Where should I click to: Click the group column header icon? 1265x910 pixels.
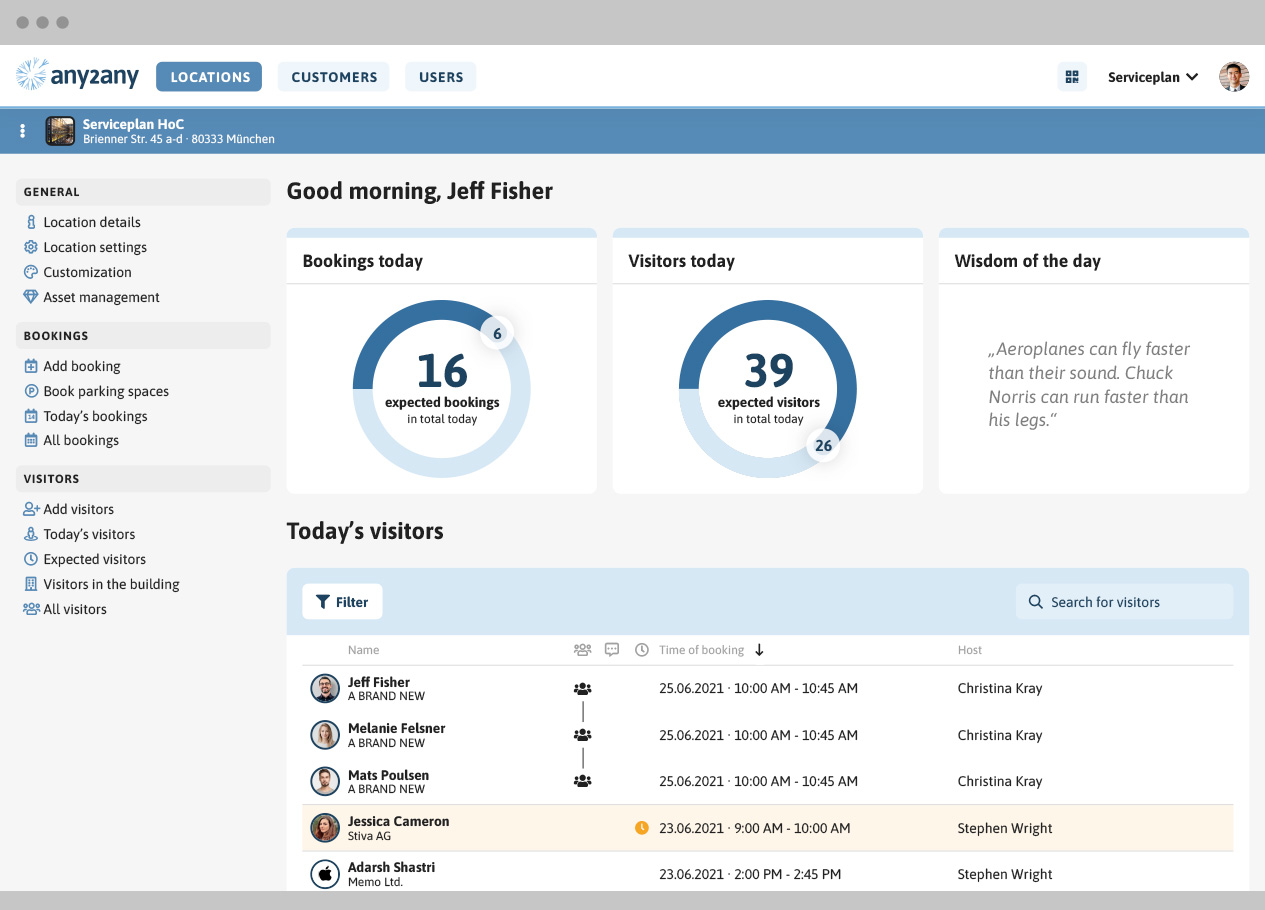click(582, 650)
